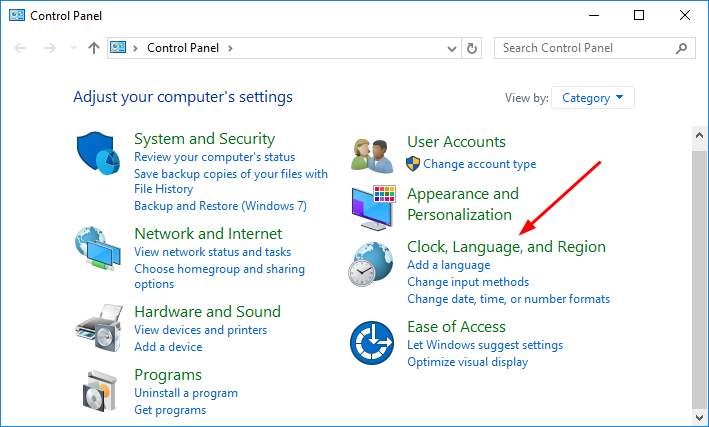The image size is (709, 427).
Task: Open Backup and Restore (Windows 7)
Action: point(220,206)
